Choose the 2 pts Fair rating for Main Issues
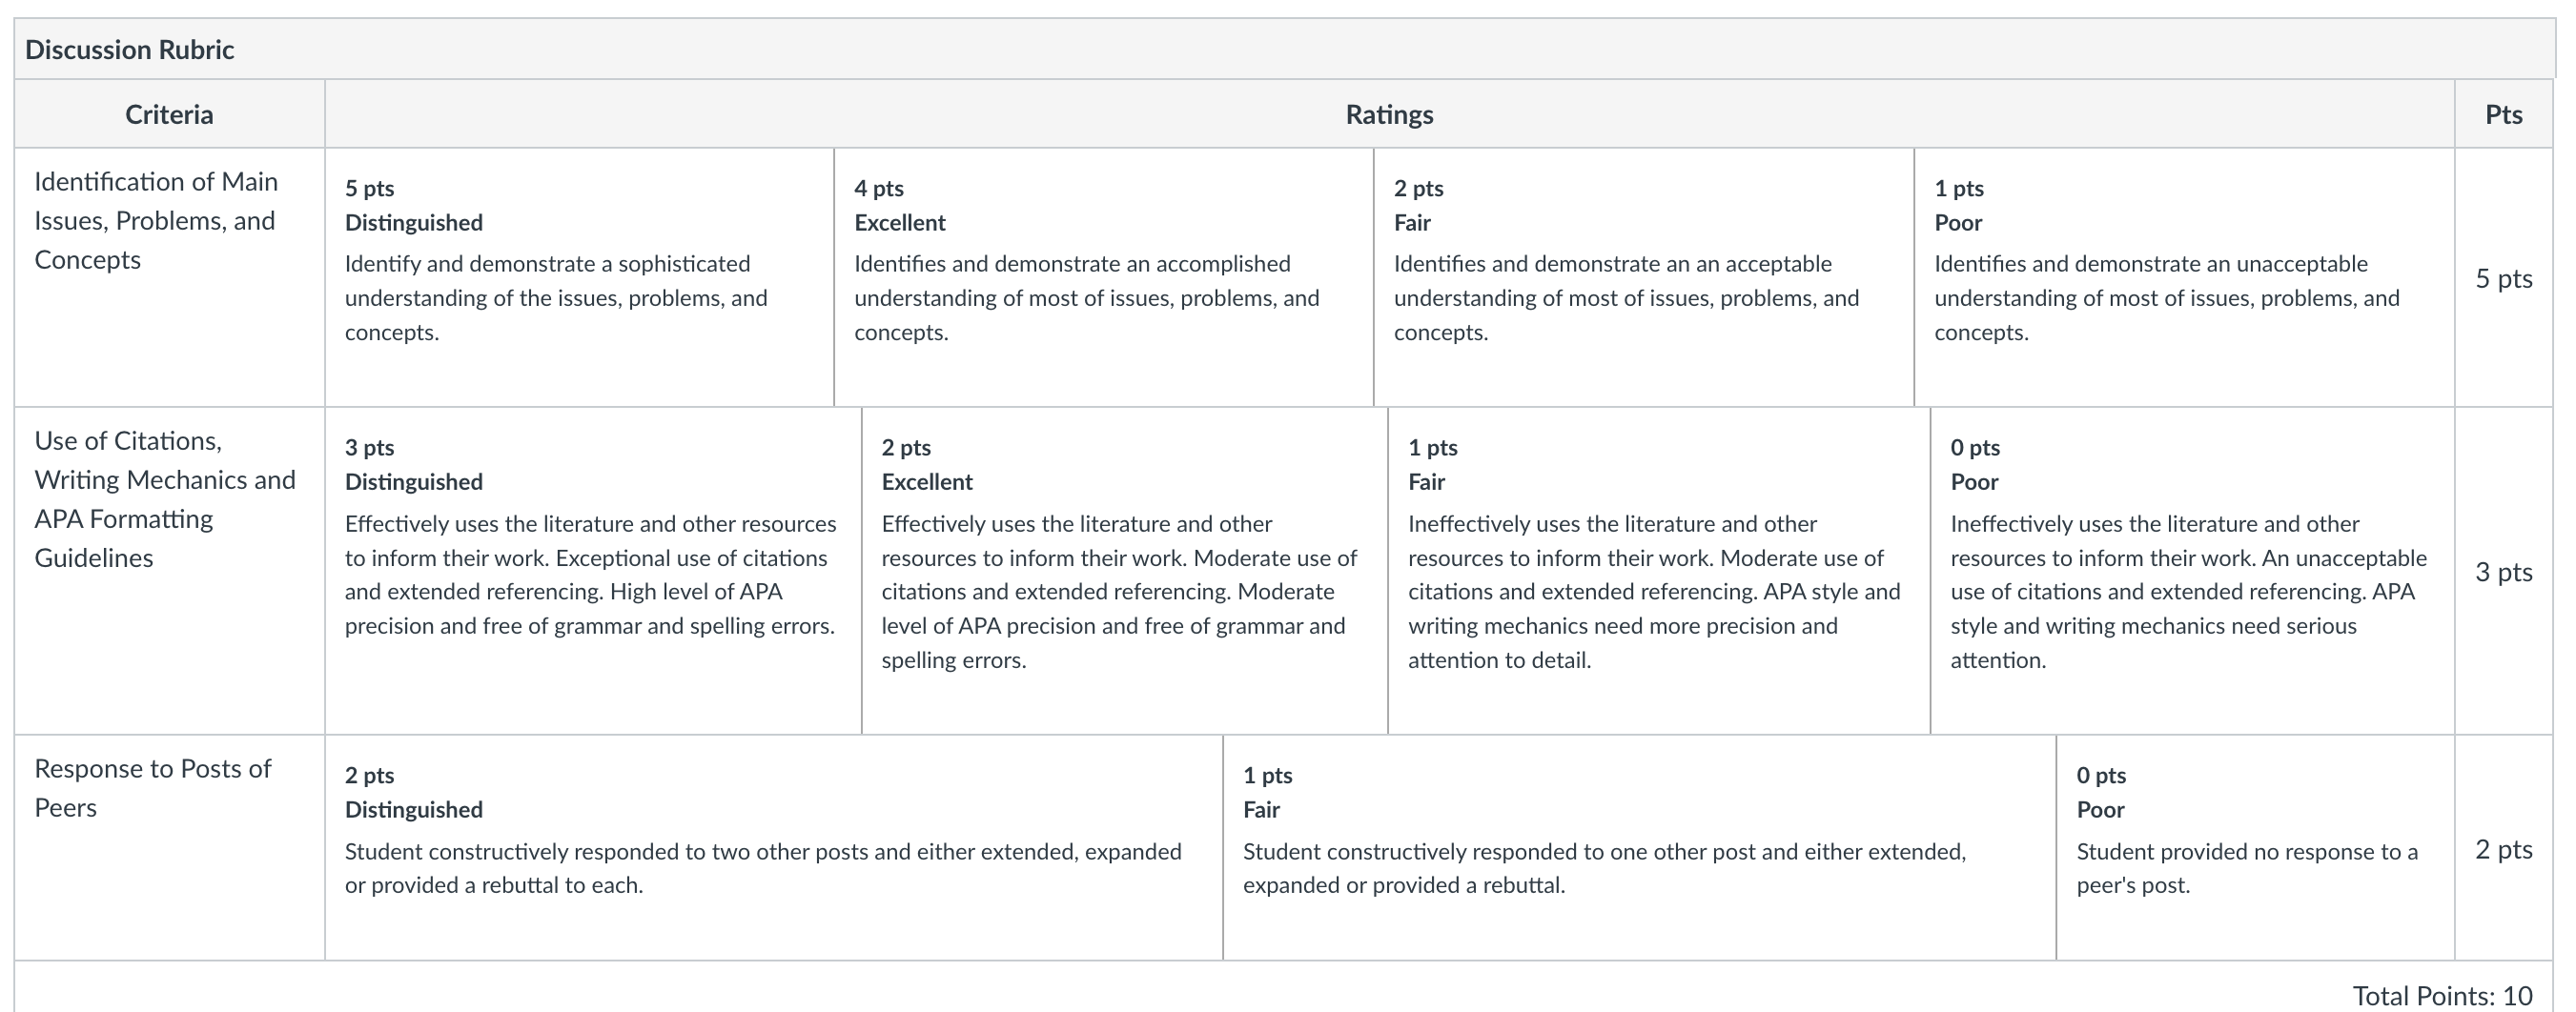This screenshot has width=2576, height=1012. tap(1644, 277)
